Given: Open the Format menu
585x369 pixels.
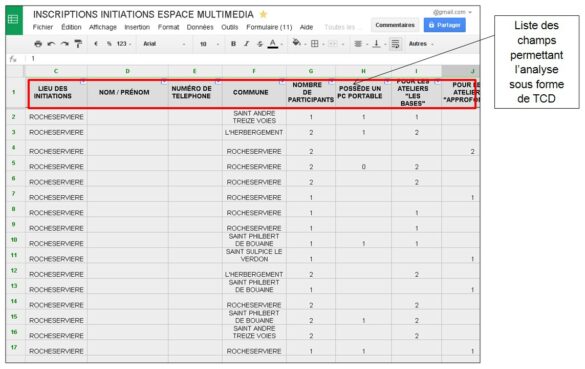Looking at the screenshot, I should (x=168, y=27).
